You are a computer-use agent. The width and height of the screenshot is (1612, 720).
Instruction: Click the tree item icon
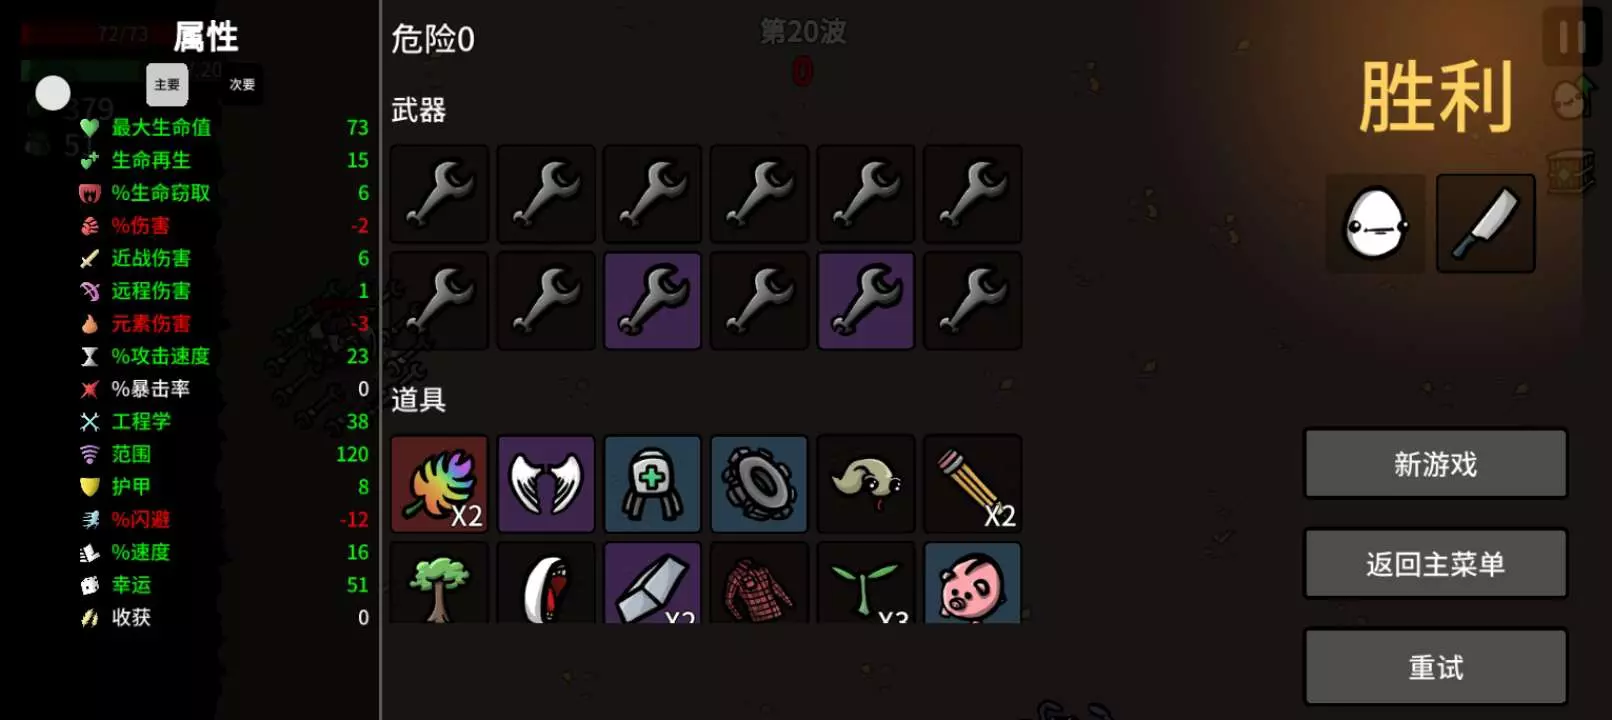tap(439, 583)
